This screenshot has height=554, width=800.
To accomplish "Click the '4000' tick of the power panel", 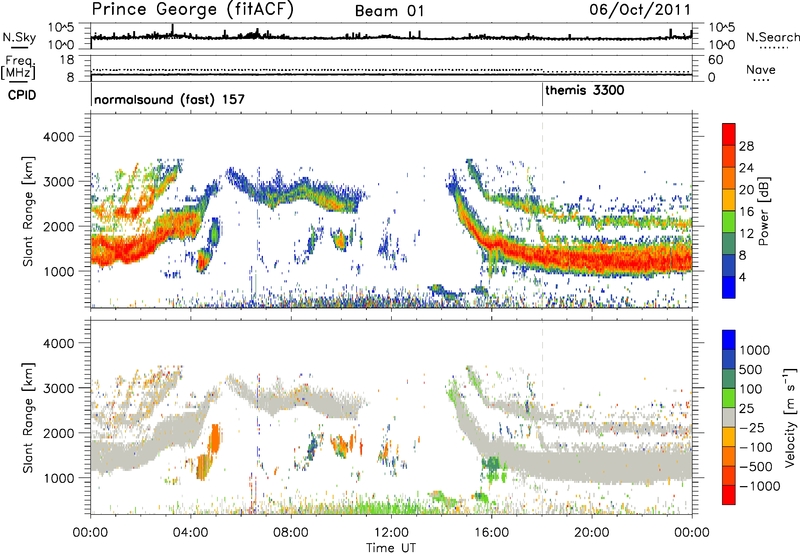I will pos(58,137).
